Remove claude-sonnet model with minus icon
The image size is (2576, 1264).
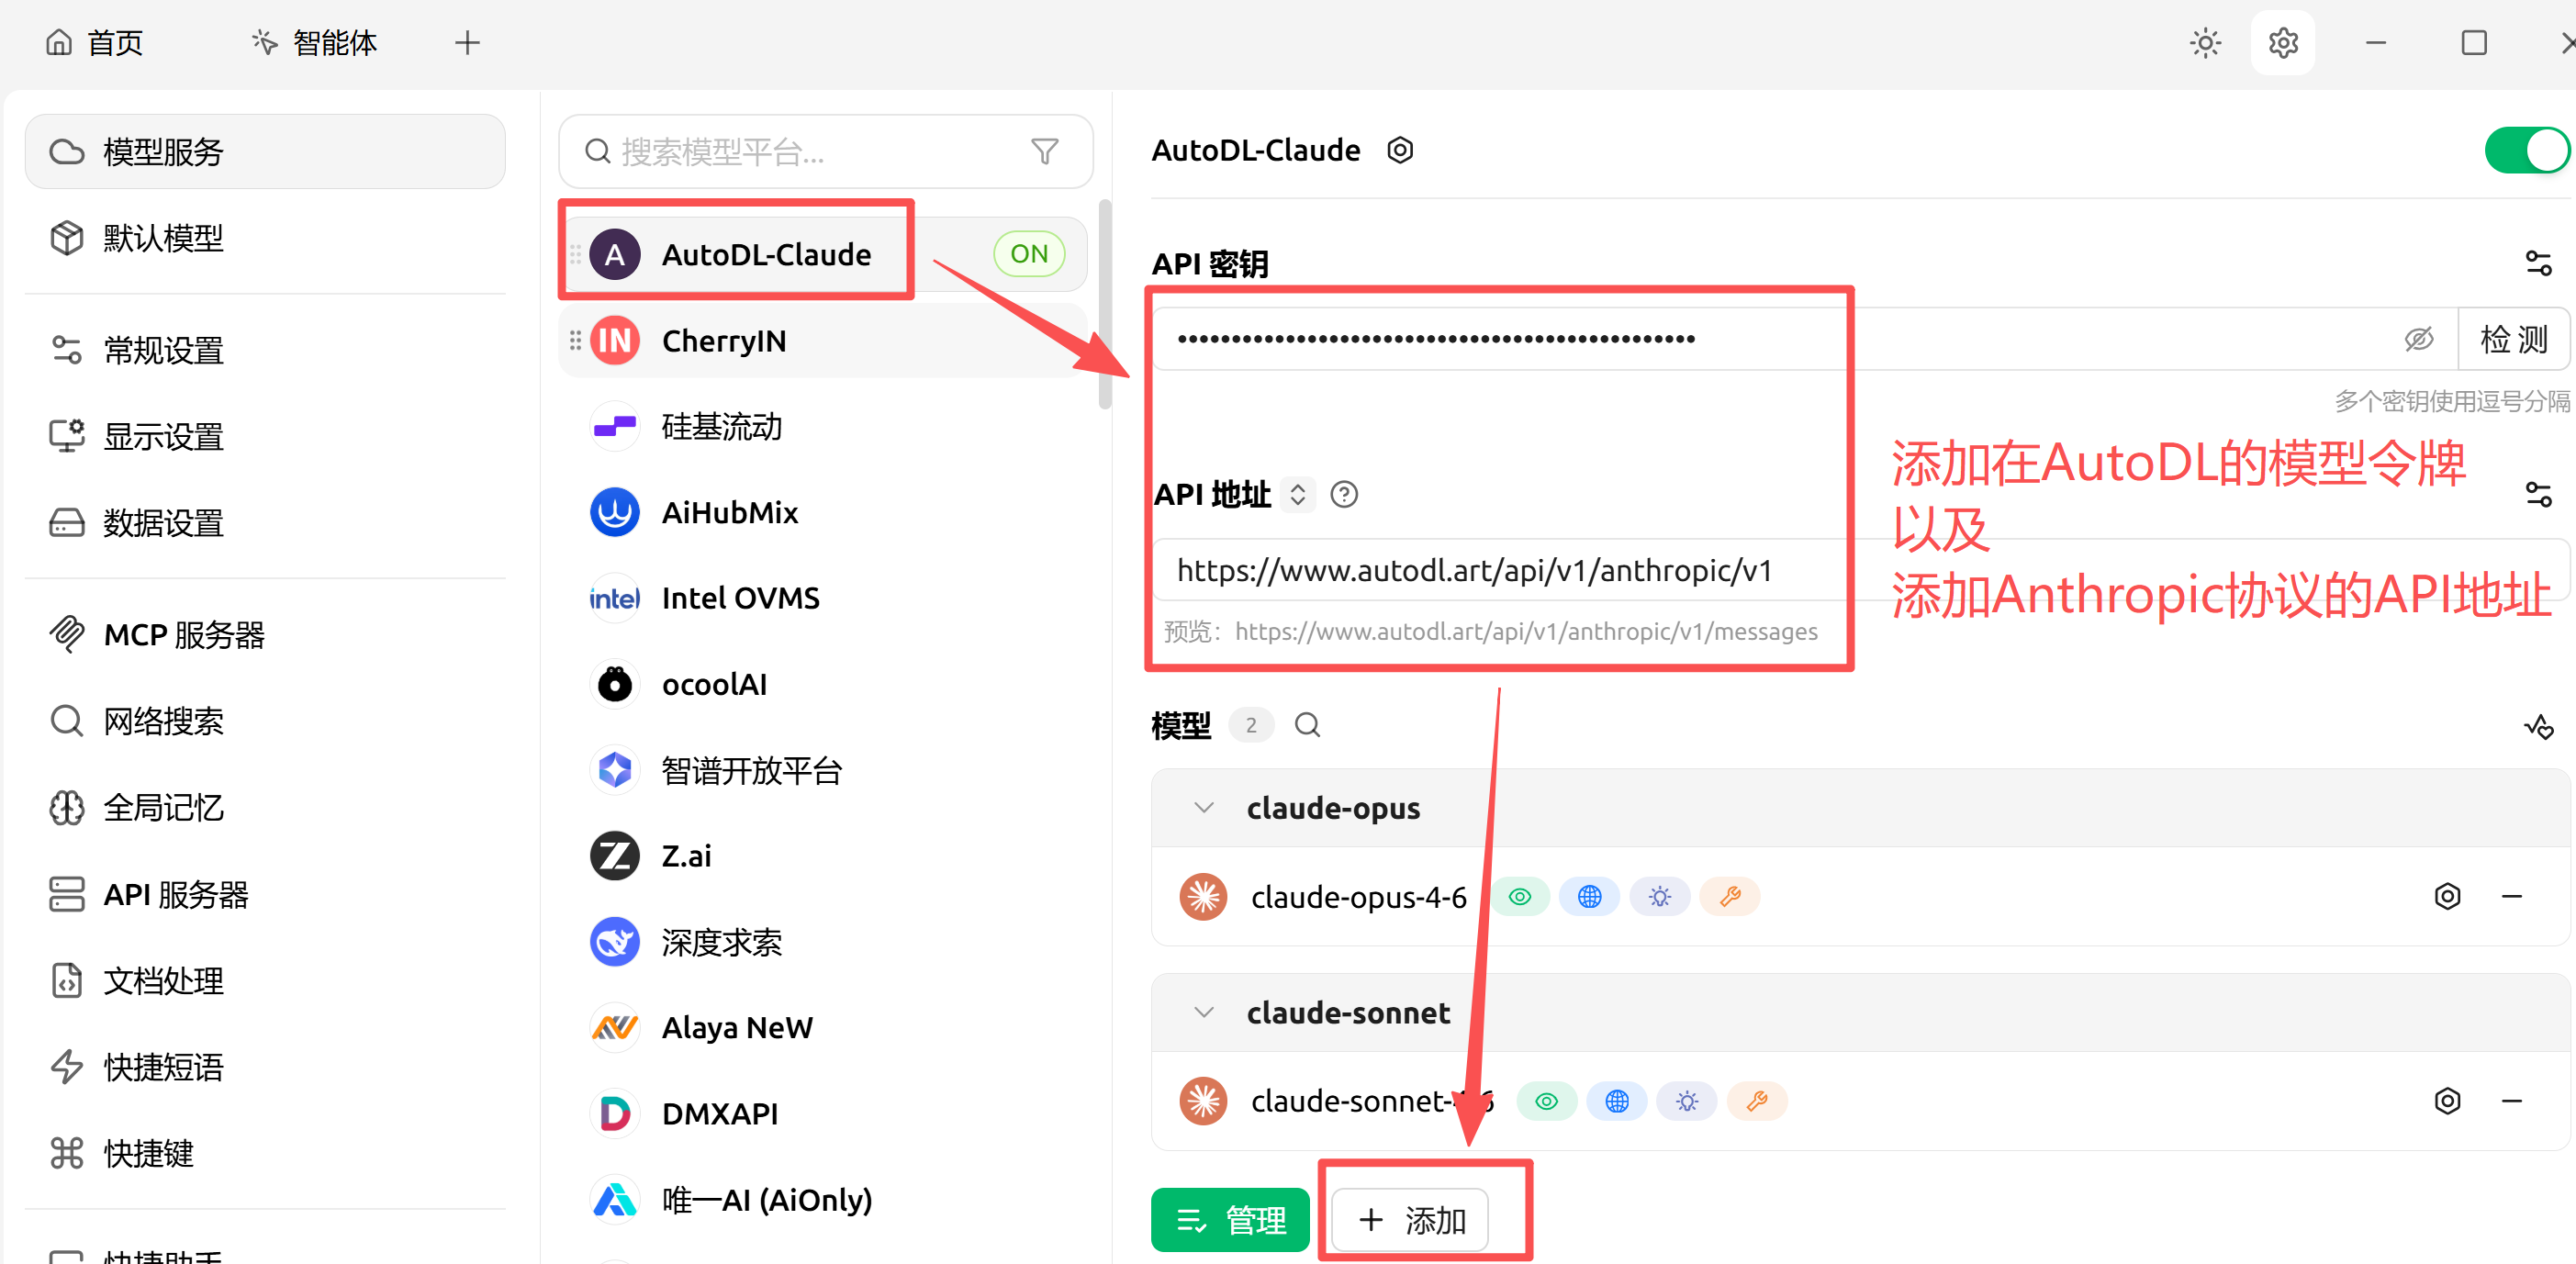pyautogui.click(x=2511, y=1101)
